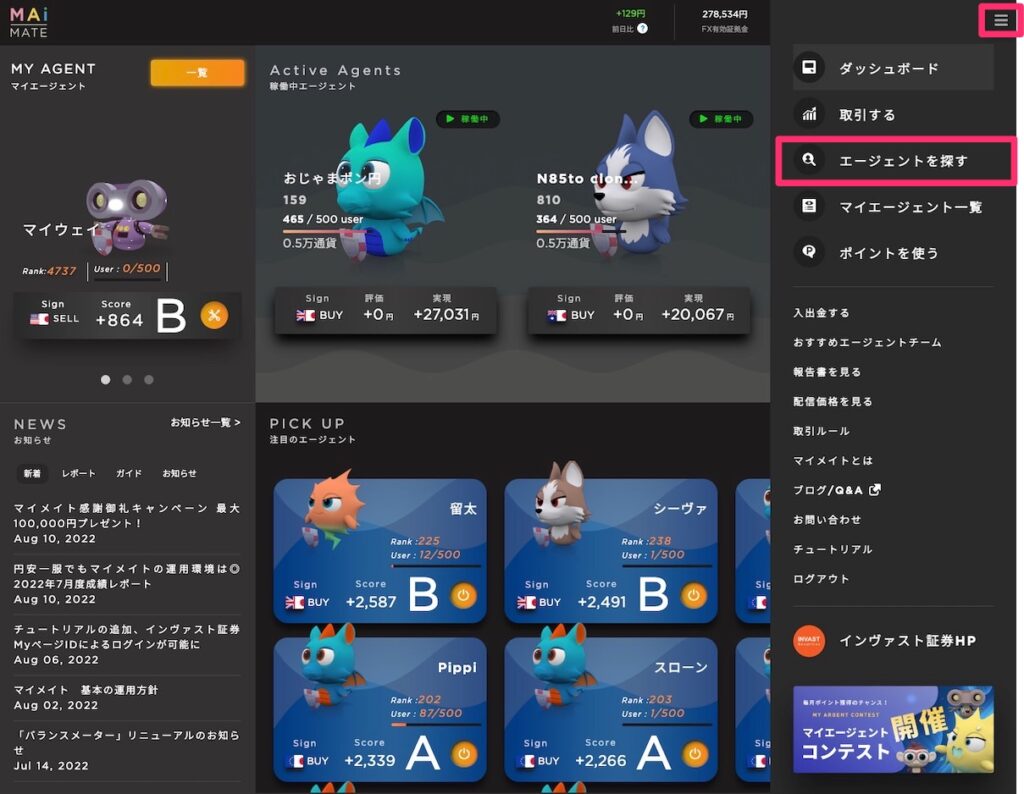Click the user progress bar on おじゃまポン円
The height and width of the screenshot is (794, 1024).
[x=330, y=231]
